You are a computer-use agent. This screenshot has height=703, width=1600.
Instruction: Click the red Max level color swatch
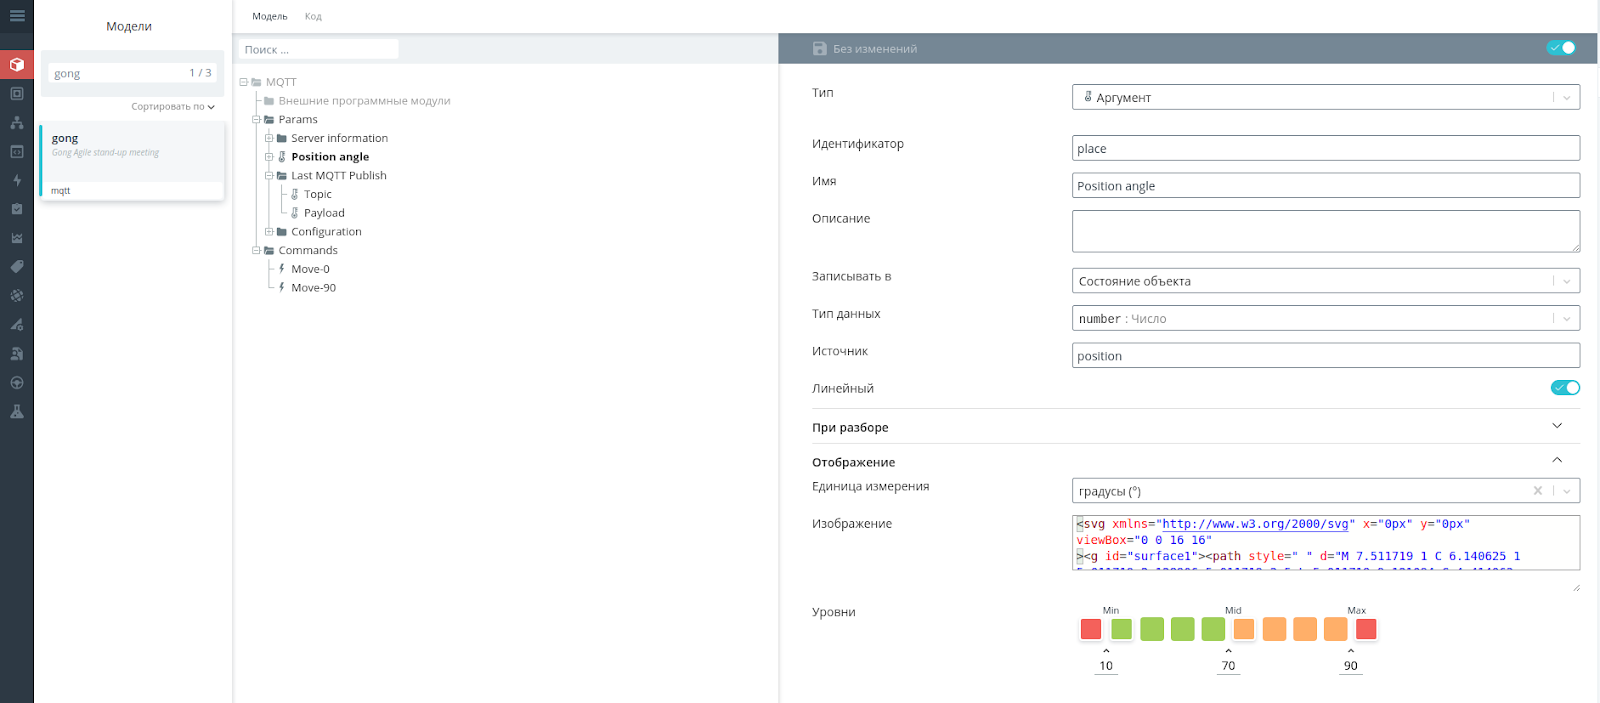1366,629
